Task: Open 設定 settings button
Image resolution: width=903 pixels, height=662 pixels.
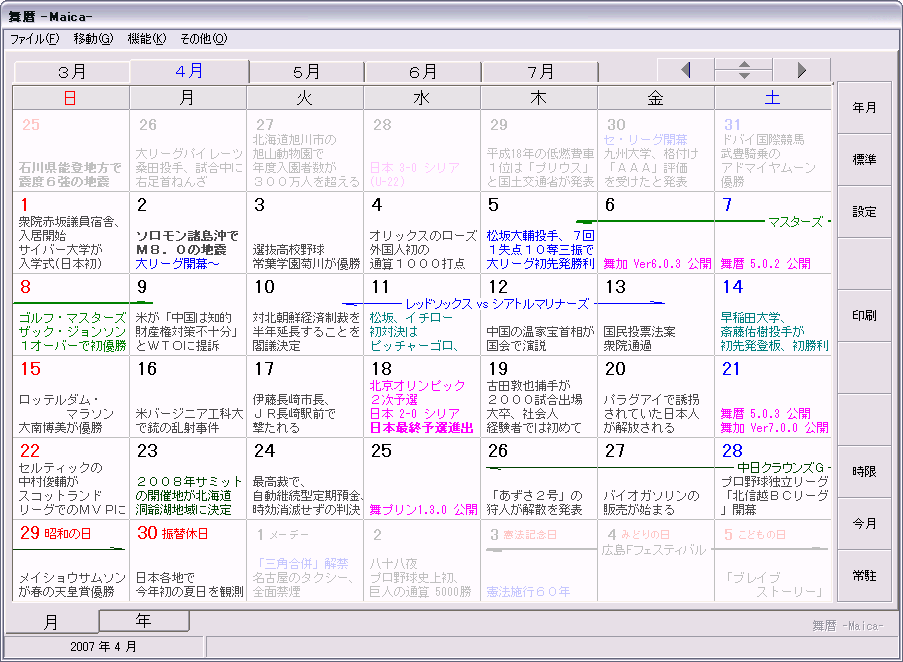Action: pos(864,212)
